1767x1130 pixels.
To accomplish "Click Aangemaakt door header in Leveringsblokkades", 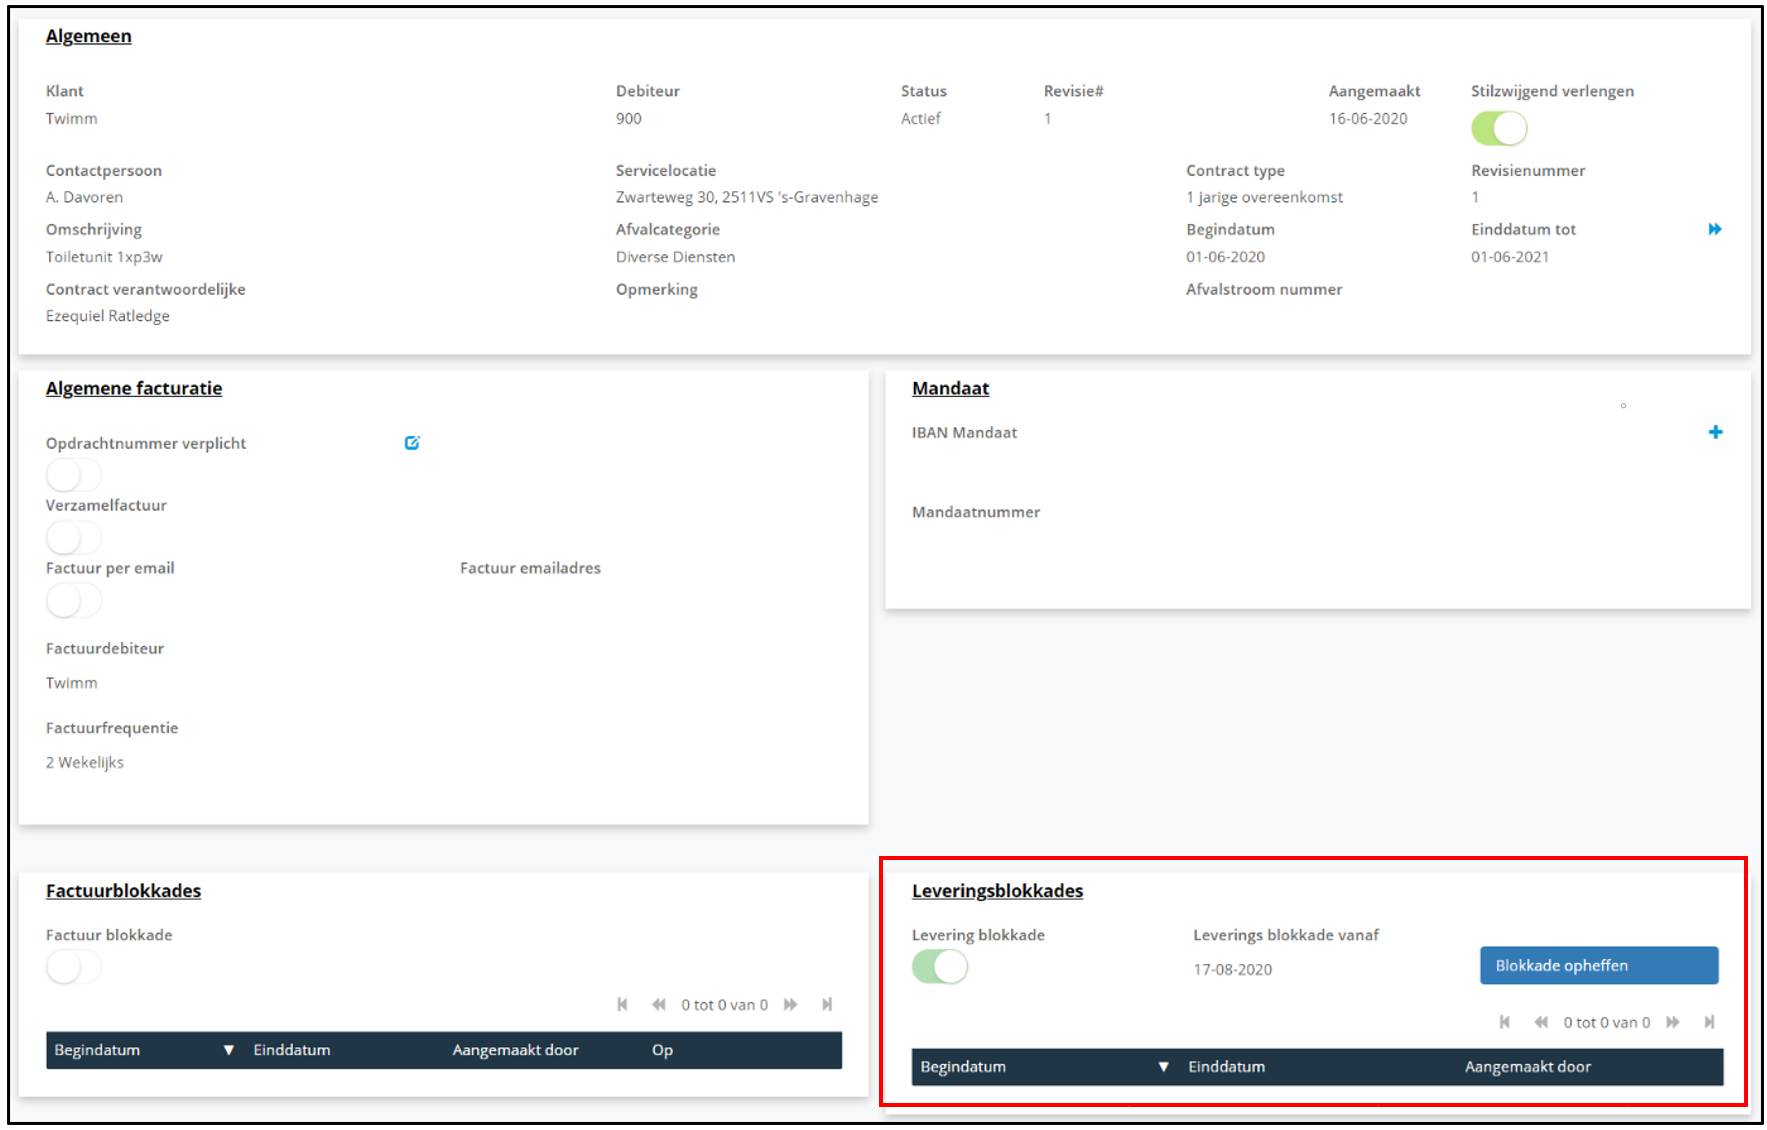I will pos(1528,1067).
